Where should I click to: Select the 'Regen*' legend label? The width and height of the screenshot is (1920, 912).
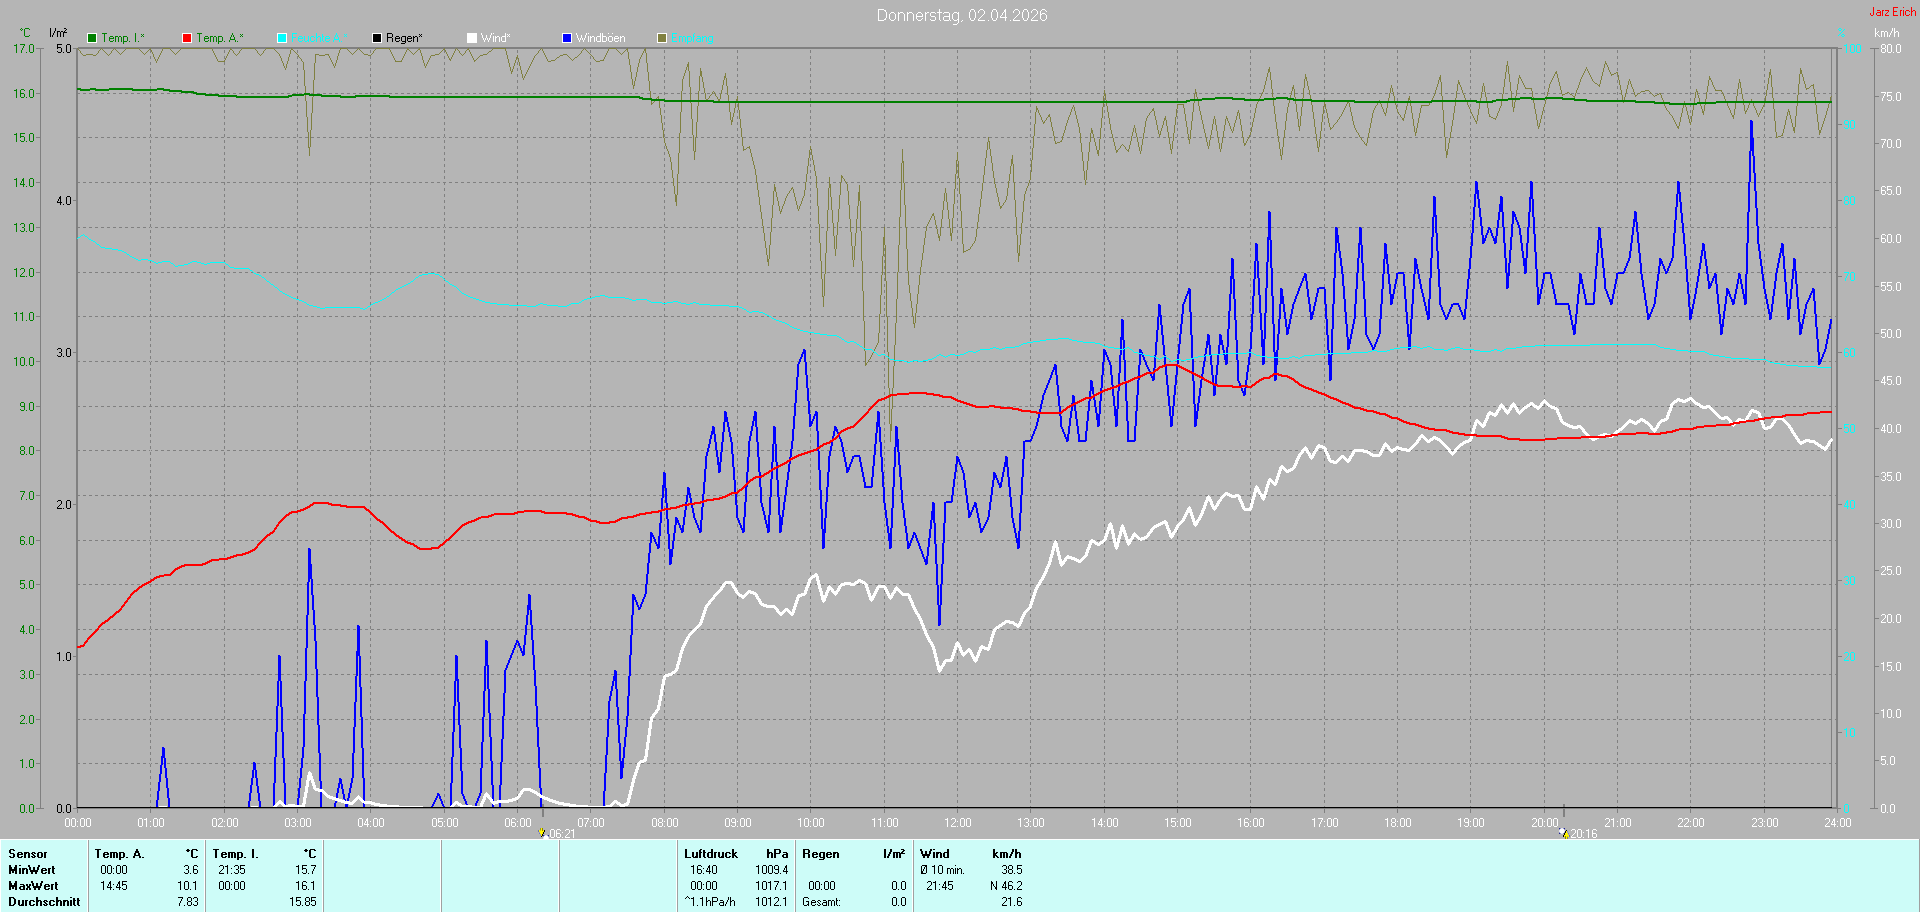click(x=404, y=38)
